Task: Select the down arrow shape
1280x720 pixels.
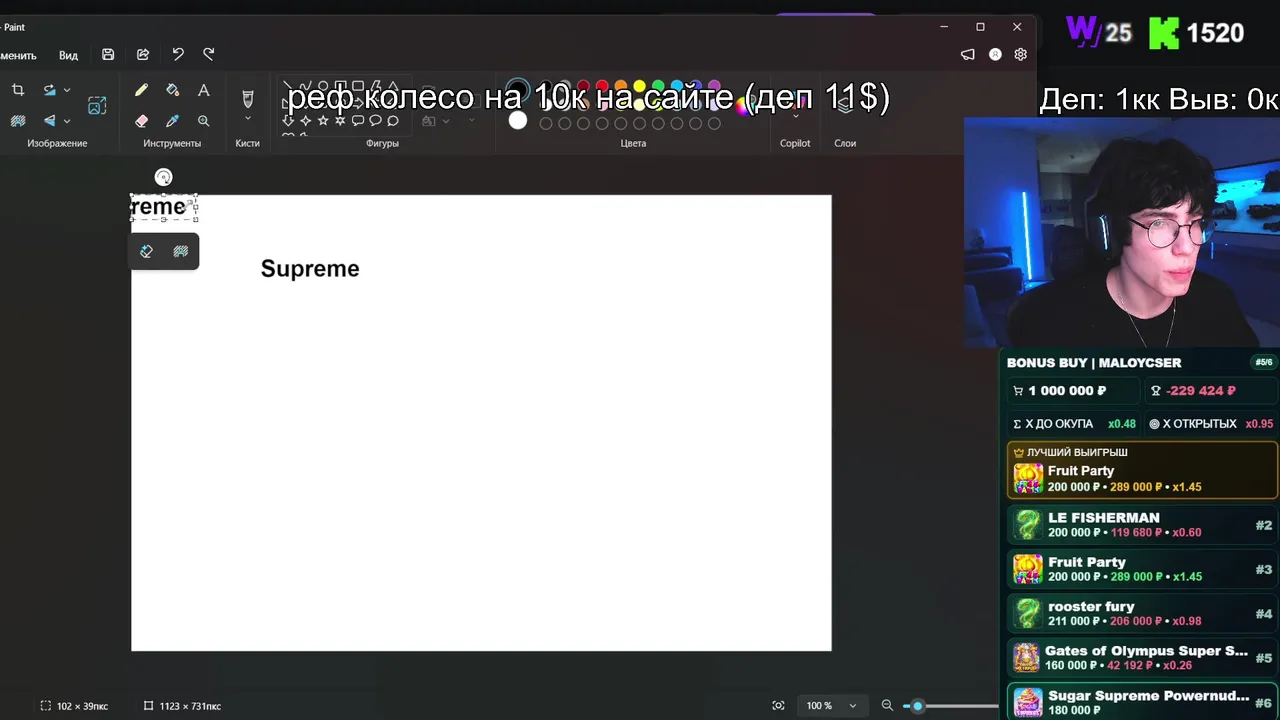Action: 288,120
